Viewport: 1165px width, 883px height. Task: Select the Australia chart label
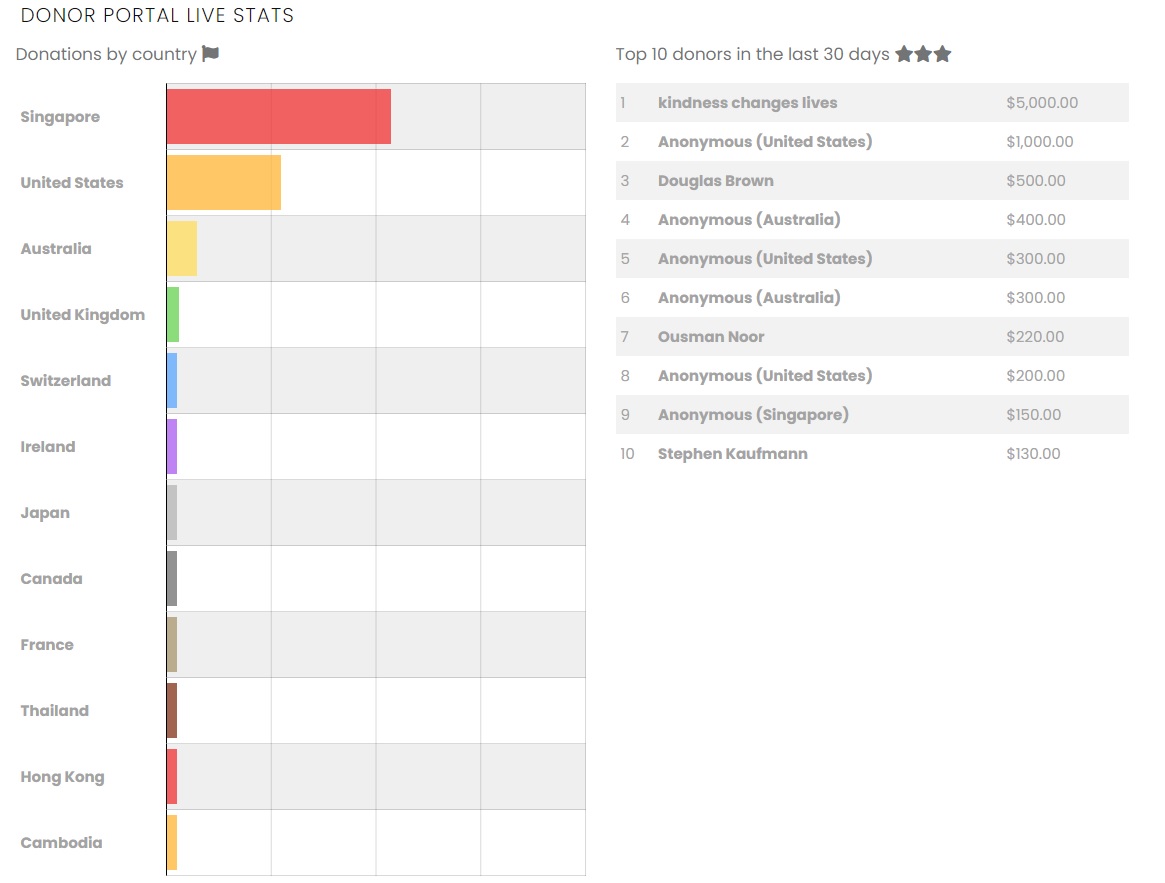tap(56, 249)
